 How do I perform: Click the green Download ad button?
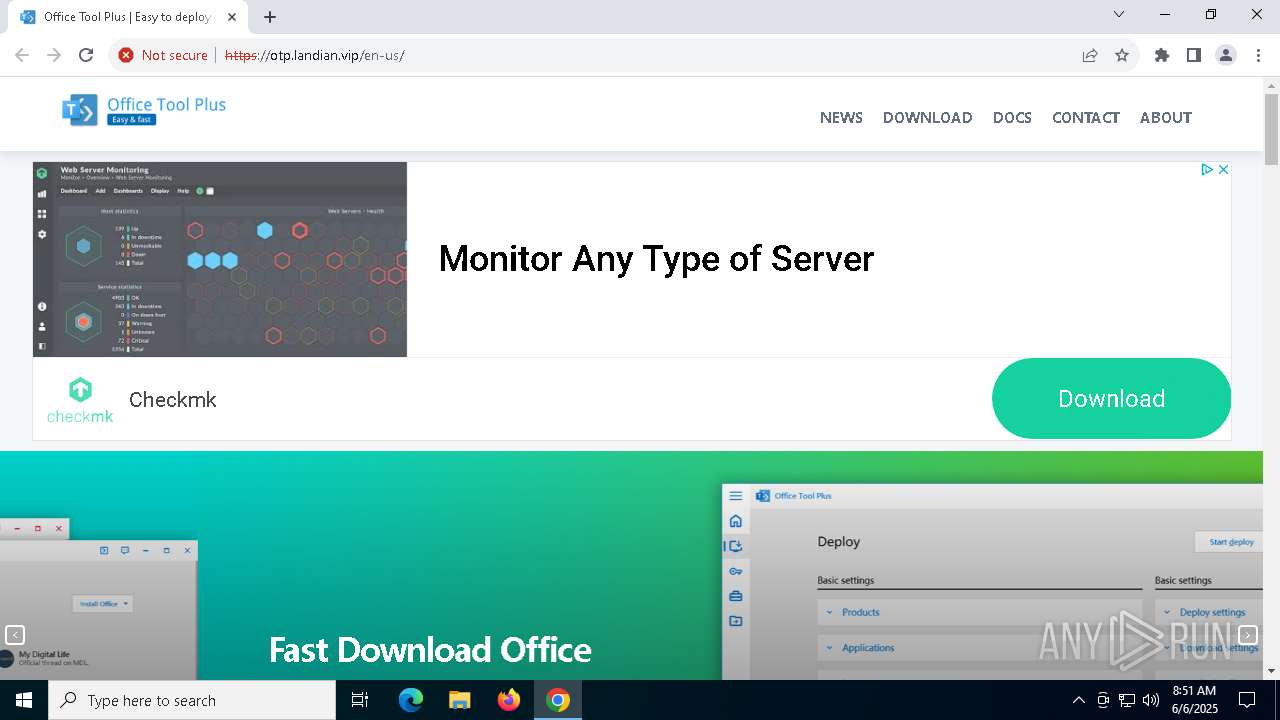[x=1111, y=398]
